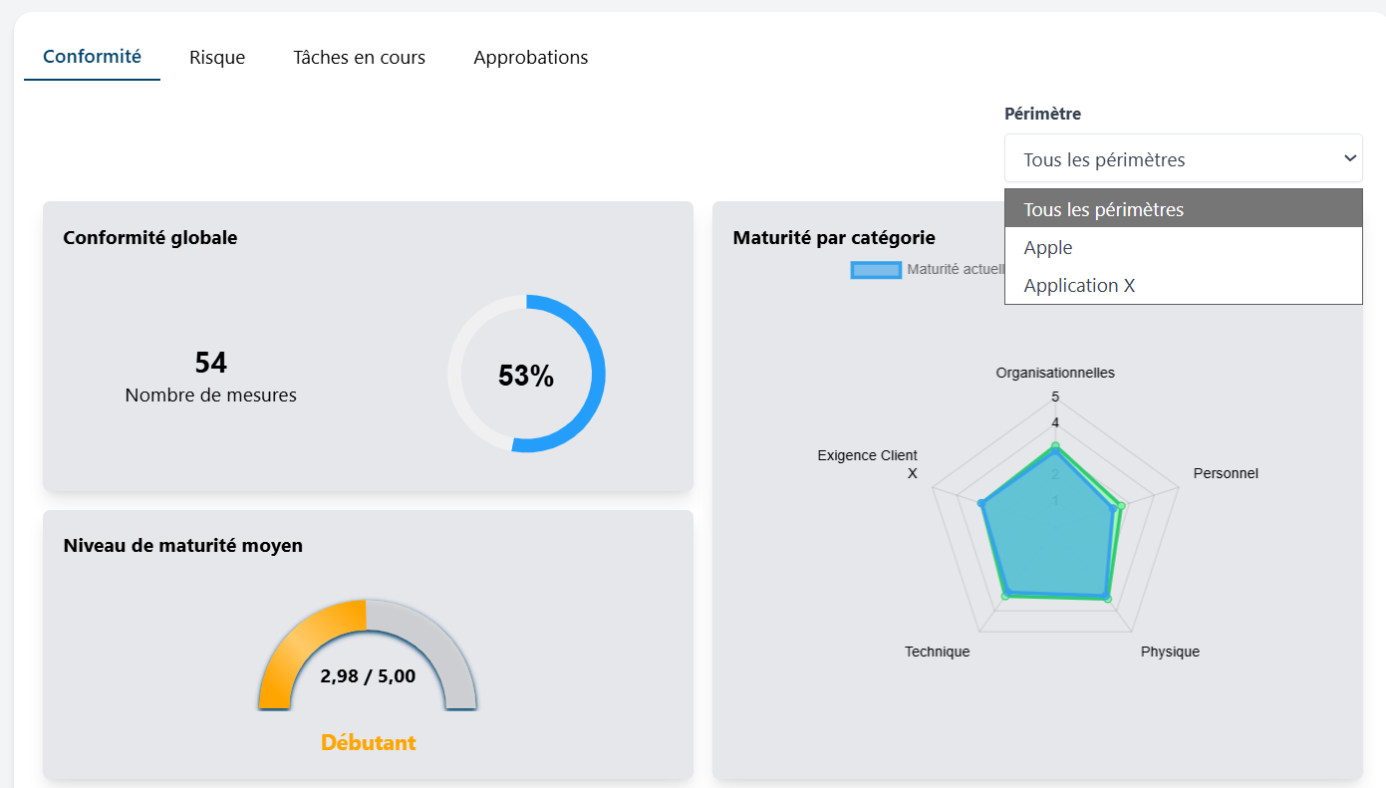The height and width of the screenshot is (788, 1386).
Task: Toggle the blue Maturité actuelle legend swatch
Action: click(x=876, y=270)
